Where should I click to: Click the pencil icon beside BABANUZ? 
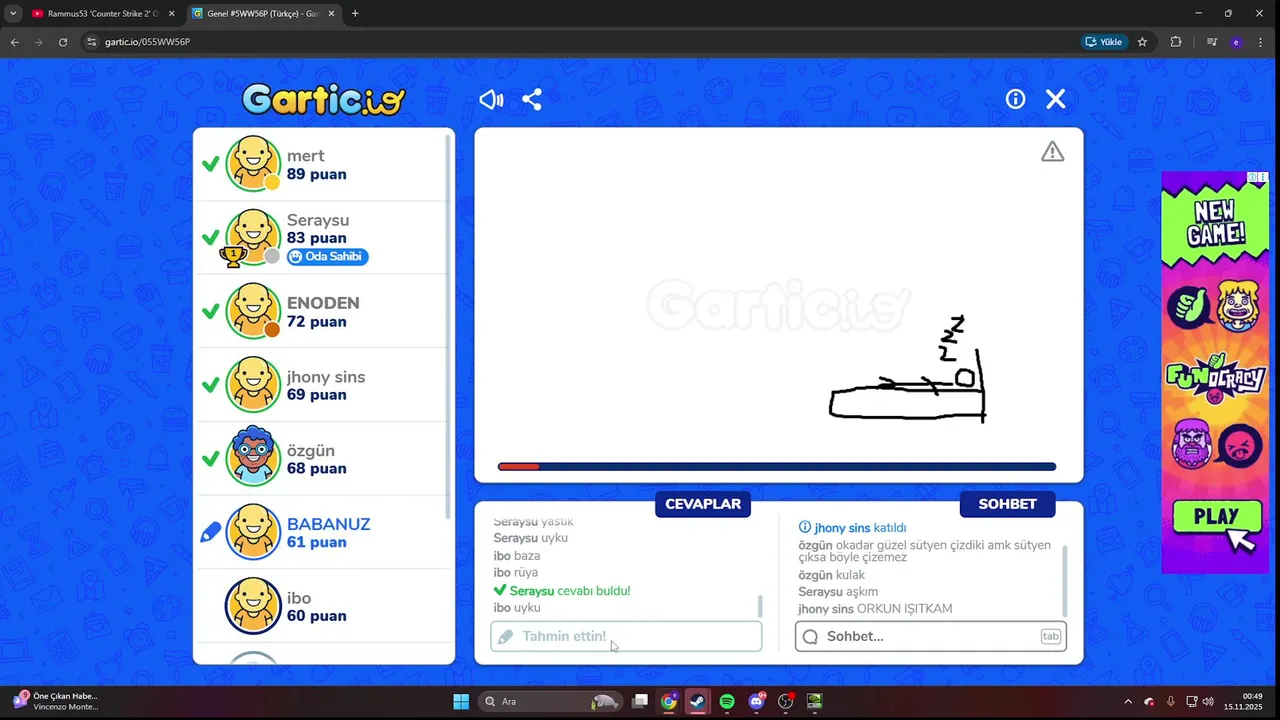click(210, 533)
